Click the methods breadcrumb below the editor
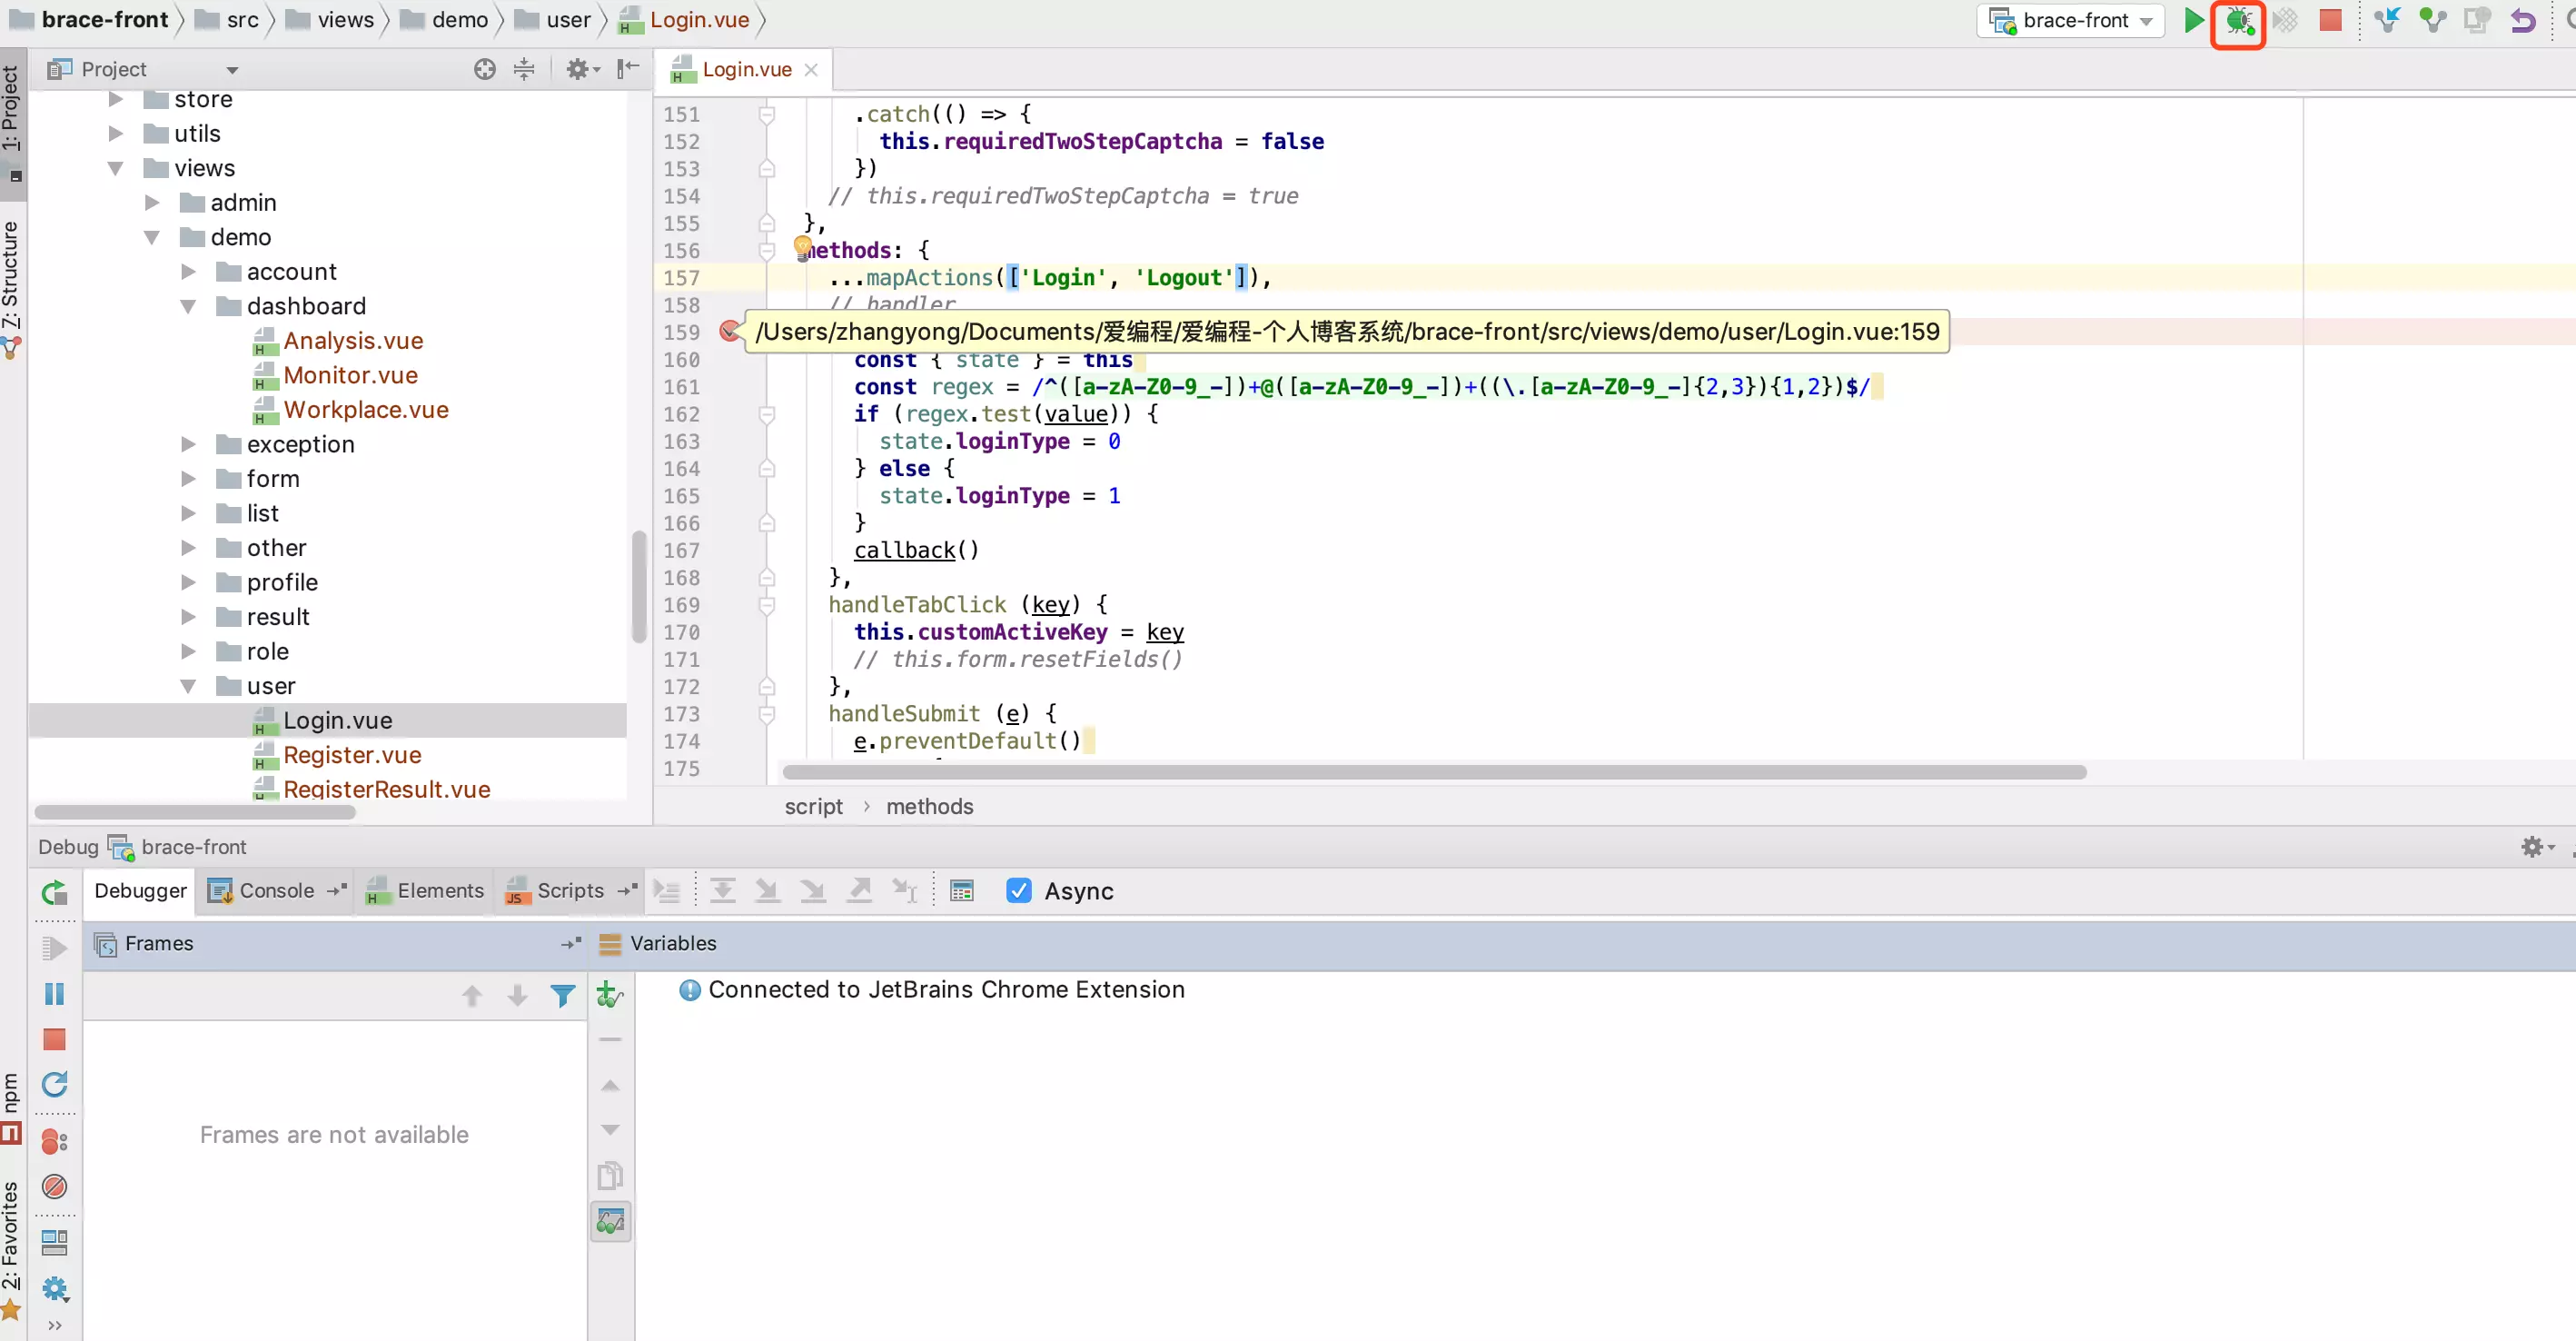The image size is (2576, 1341). (x=930, y=806)
